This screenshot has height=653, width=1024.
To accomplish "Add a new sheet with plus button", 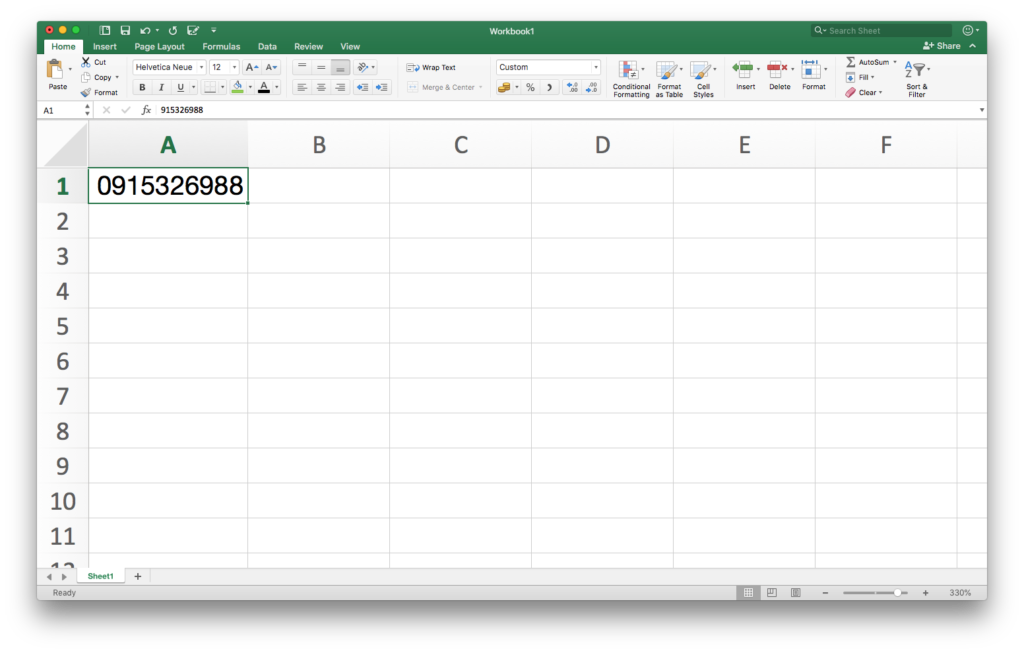I will (x=137, y=576).
